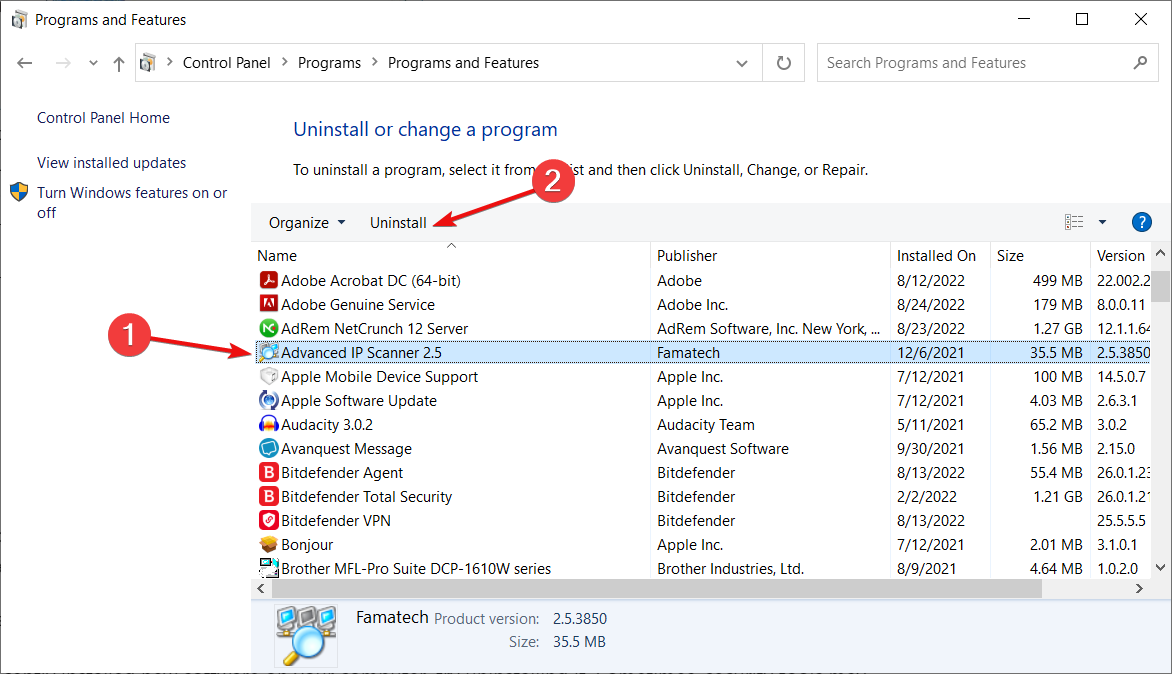Click Programs and Features breadcrumb

[463, 63]
